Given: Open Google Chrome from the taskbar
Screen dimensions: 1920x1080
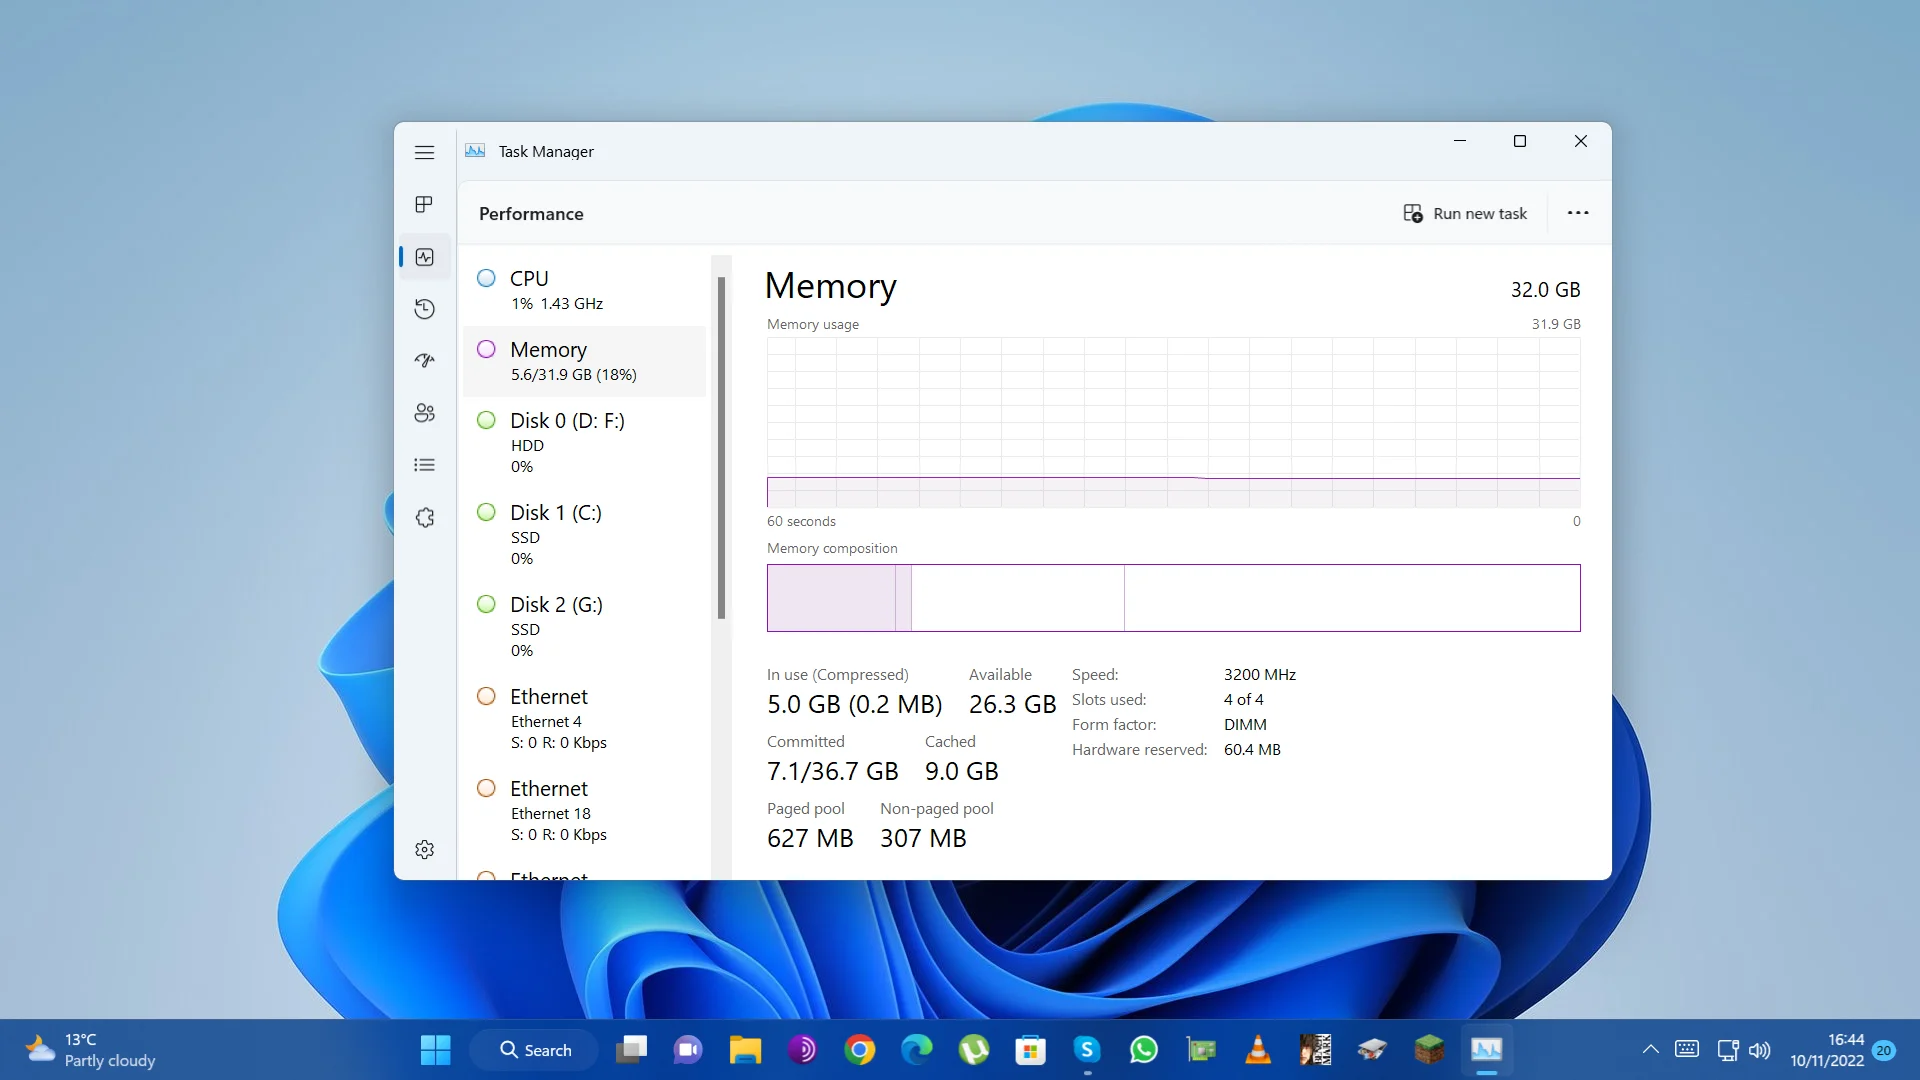Looking at the screenshot, I should [859, 1050].
